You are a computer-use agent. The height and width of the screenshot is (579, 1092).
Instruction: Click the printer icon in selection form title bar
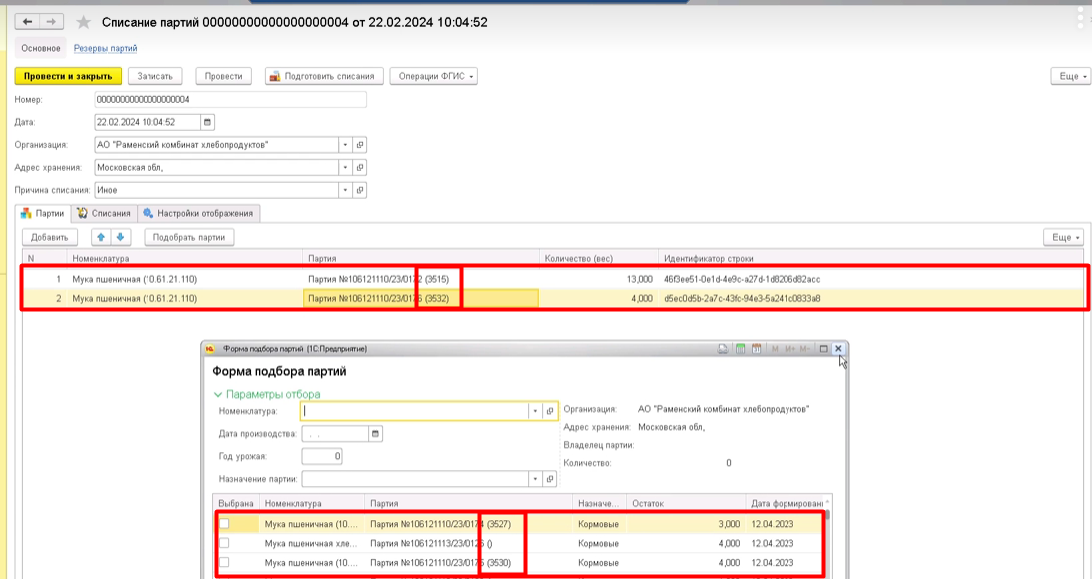pyautogui.click(x=723, y=348)
